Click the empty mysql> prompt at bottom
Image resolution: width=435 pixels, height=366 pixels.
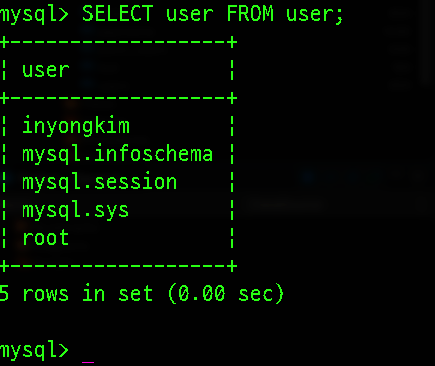(34, 351)
